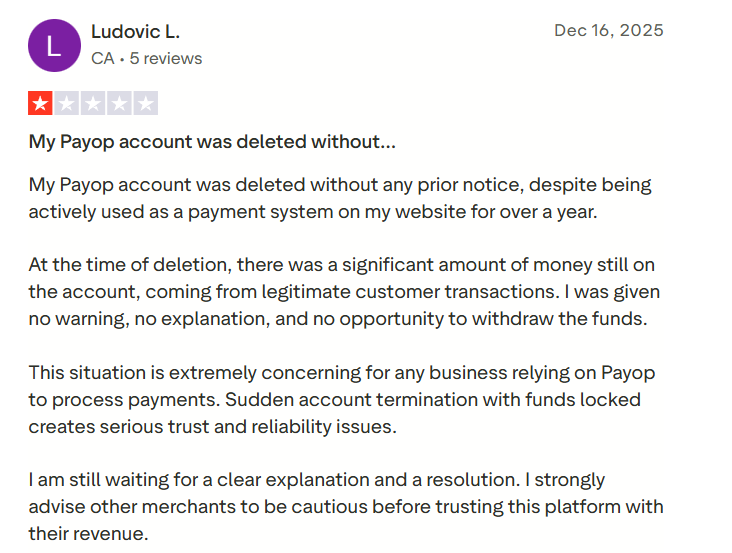Click the "5 reviews" count text
Viewport: 732px width, 553px height.
pos(166,58)
